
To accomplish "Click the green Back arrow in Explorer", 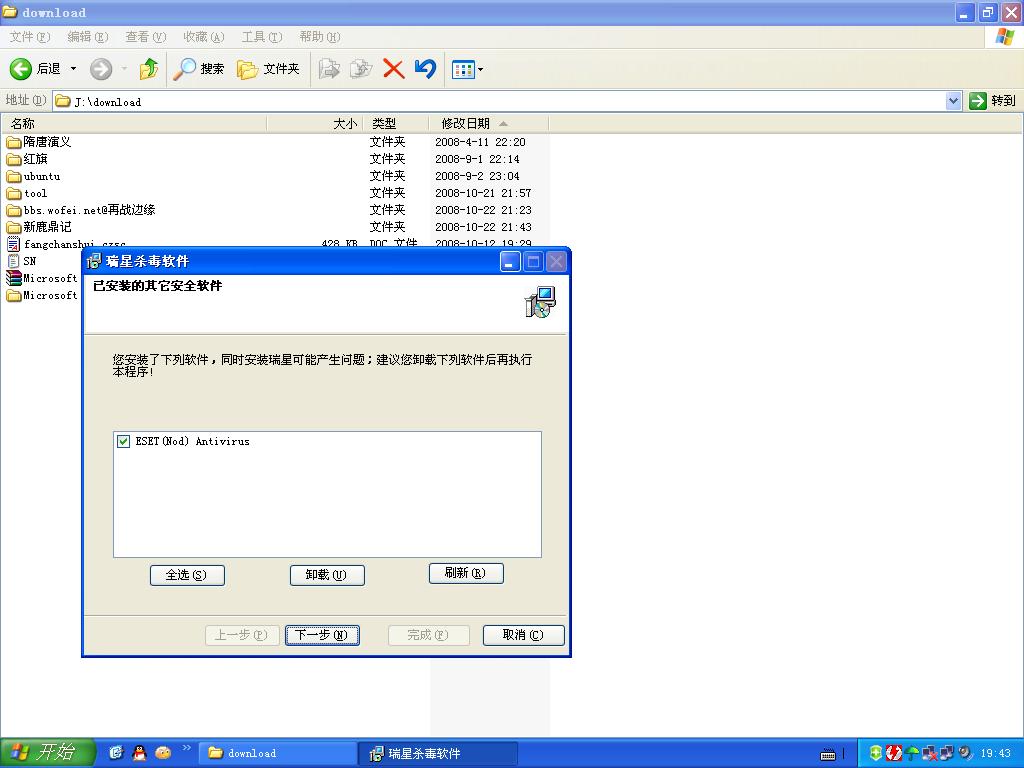I will pyautogui.click(x=20, y=69).
